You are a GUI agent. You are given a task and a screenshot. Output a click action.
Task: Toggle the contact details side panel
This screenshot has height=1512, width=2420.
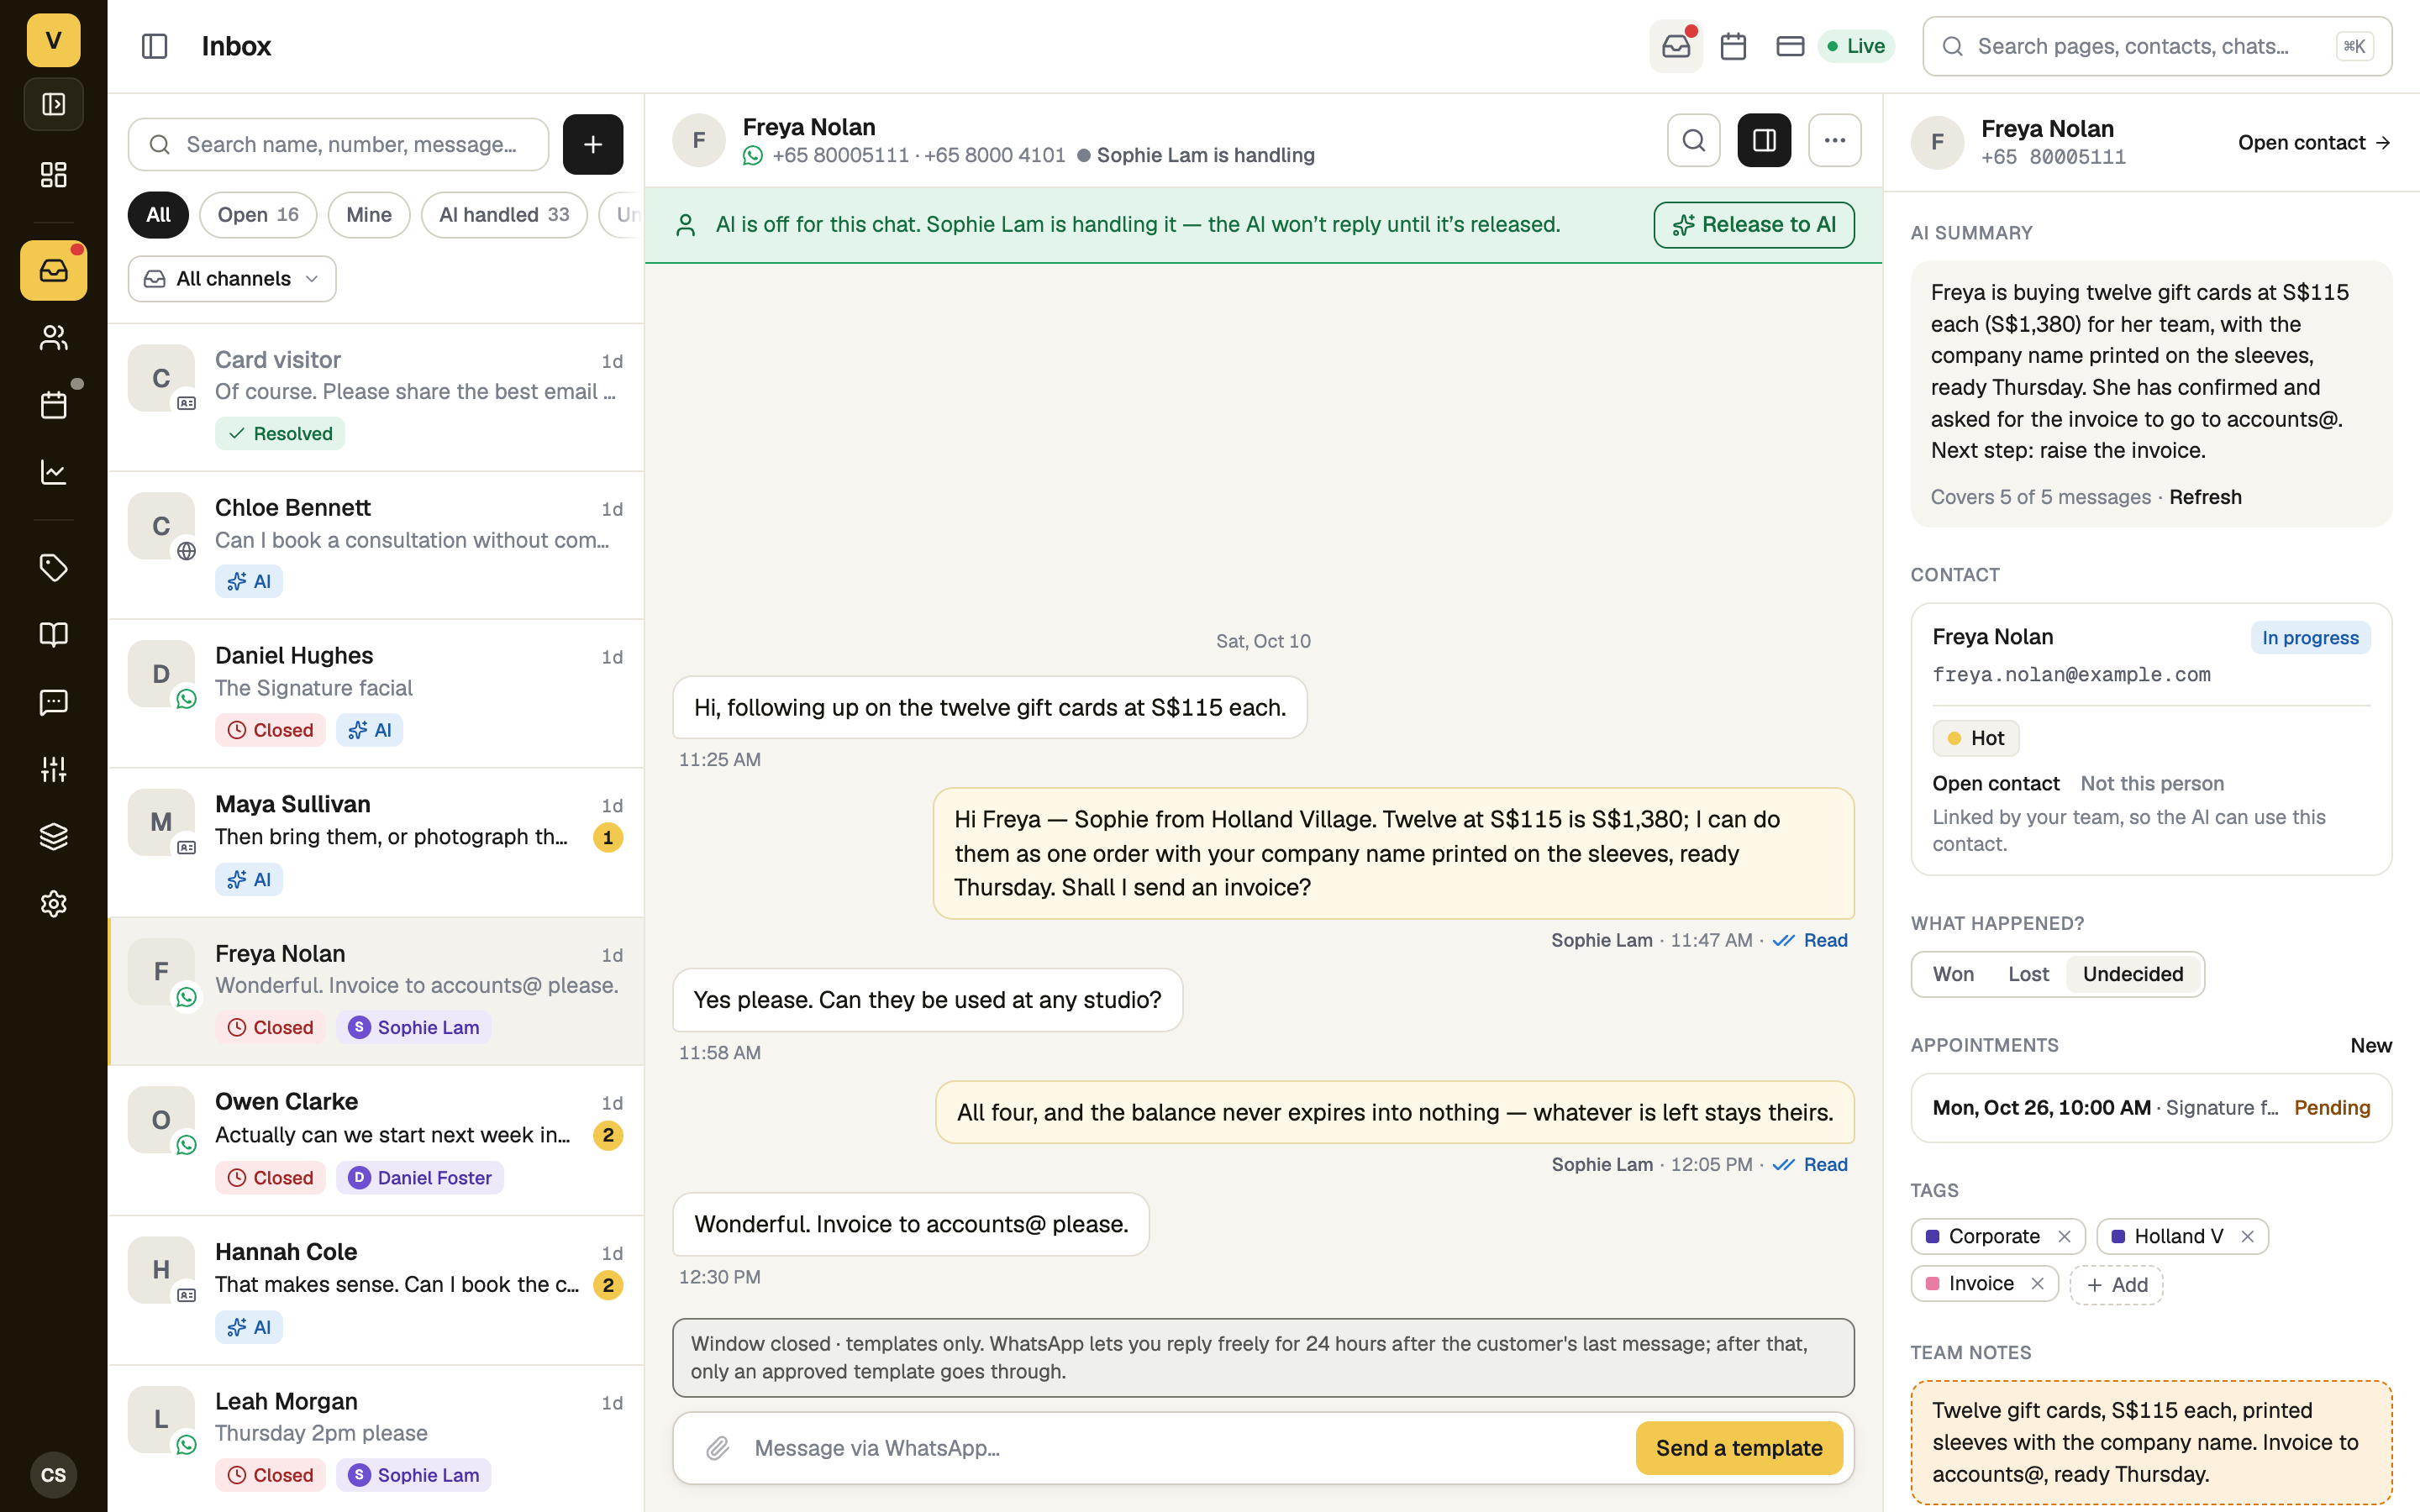1764,140
